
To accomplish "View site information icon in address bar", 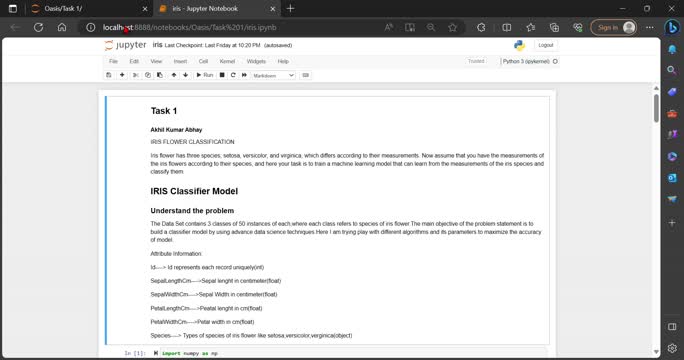I will [x=91, y=27].
